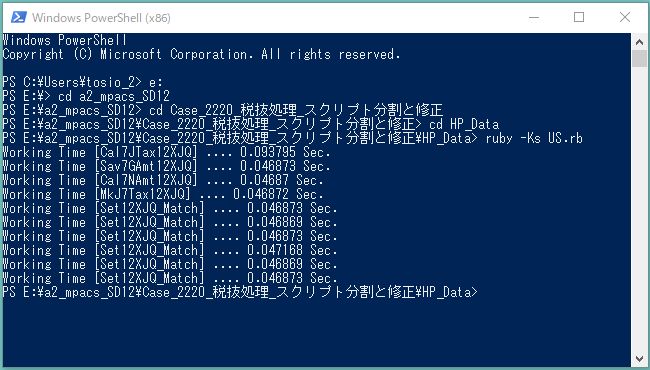The width and height of the screenshot is (650, 370).
Task: Close the Windows PowerShell window
Action: click(625, 17)
